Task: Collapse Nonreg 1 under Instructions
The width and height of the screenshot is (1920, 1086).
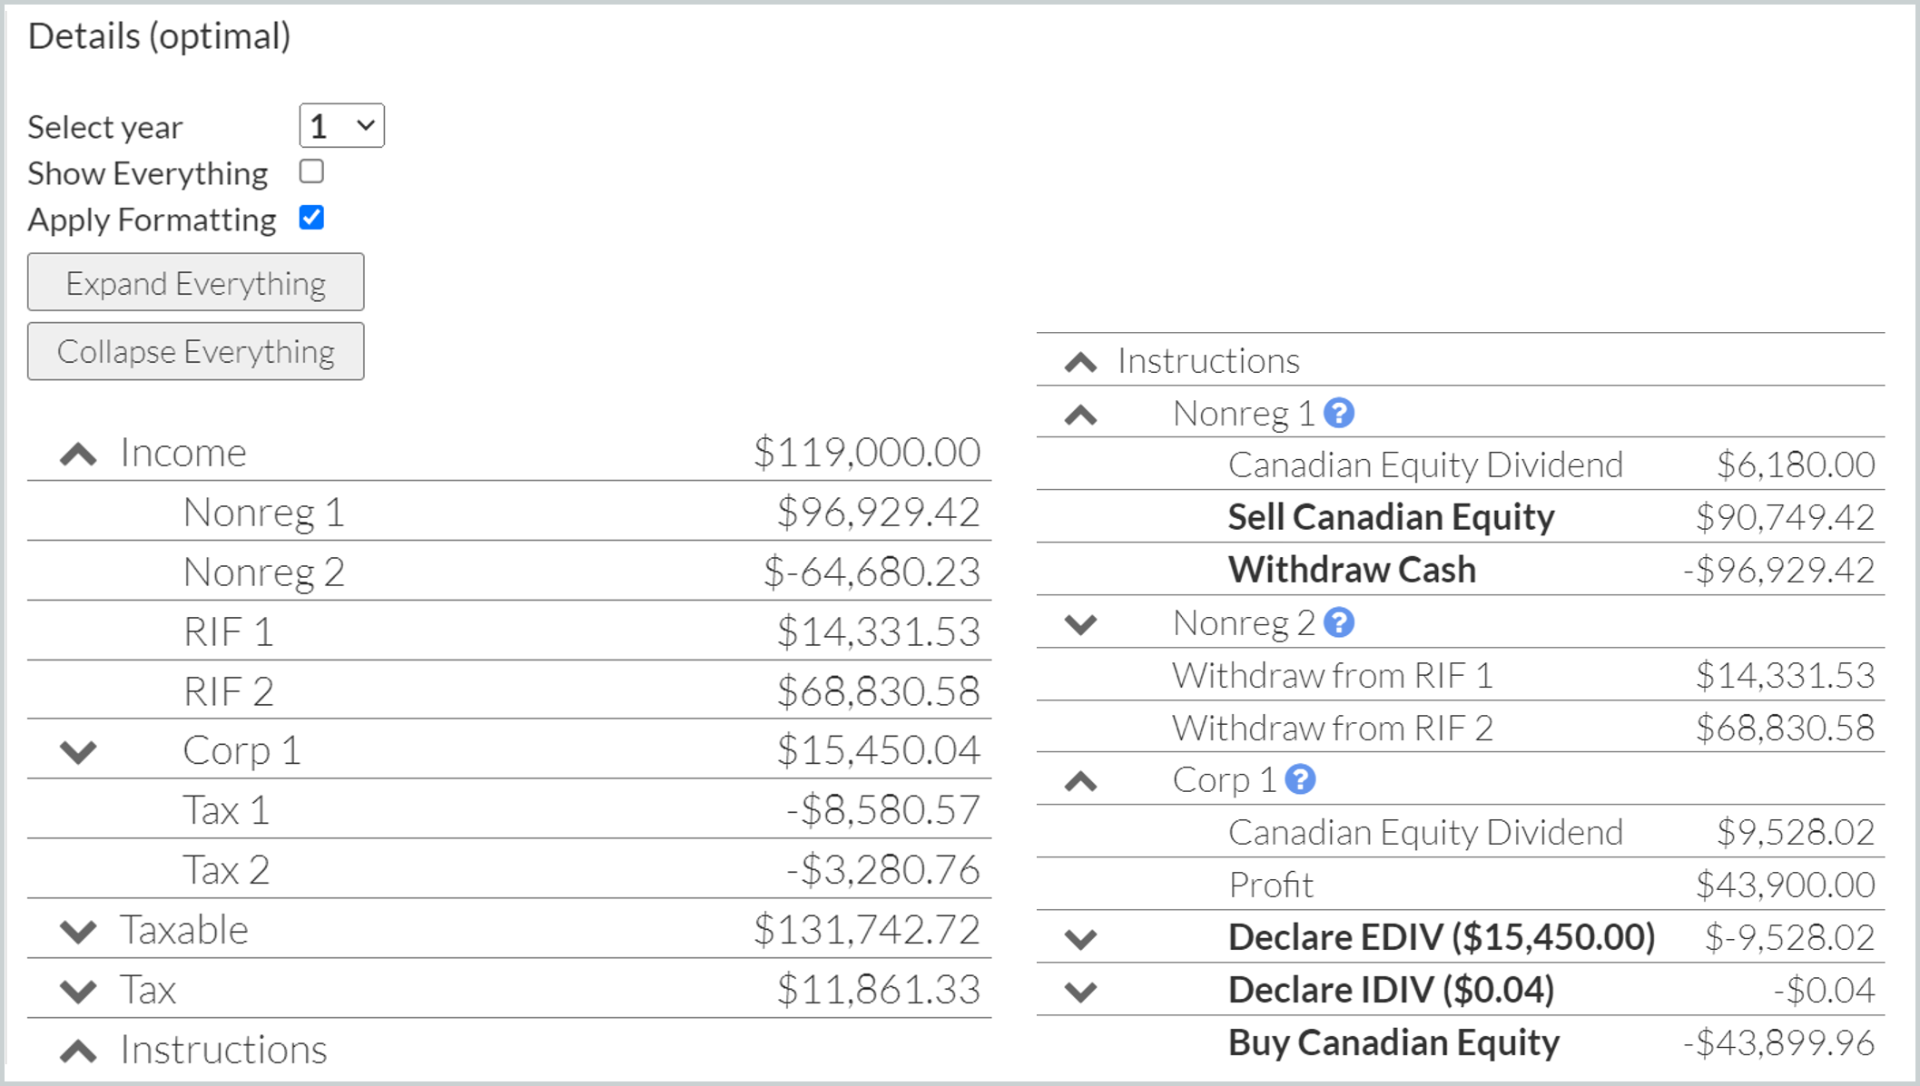Action: click(1080, 413)
